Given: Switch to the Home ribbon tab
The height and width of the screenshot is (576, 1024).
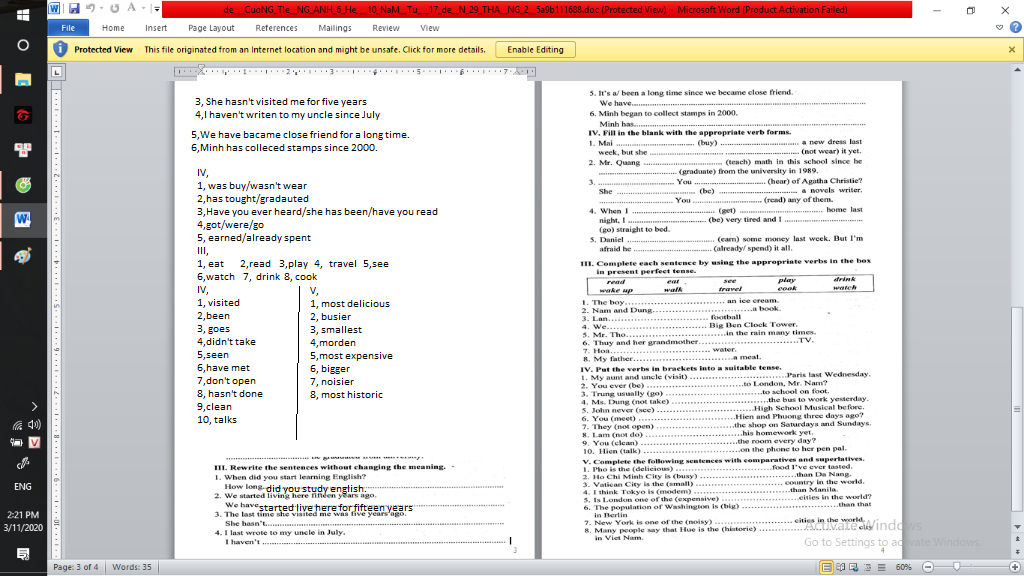Looking at the screenshot, I should (x=113, y=28).
